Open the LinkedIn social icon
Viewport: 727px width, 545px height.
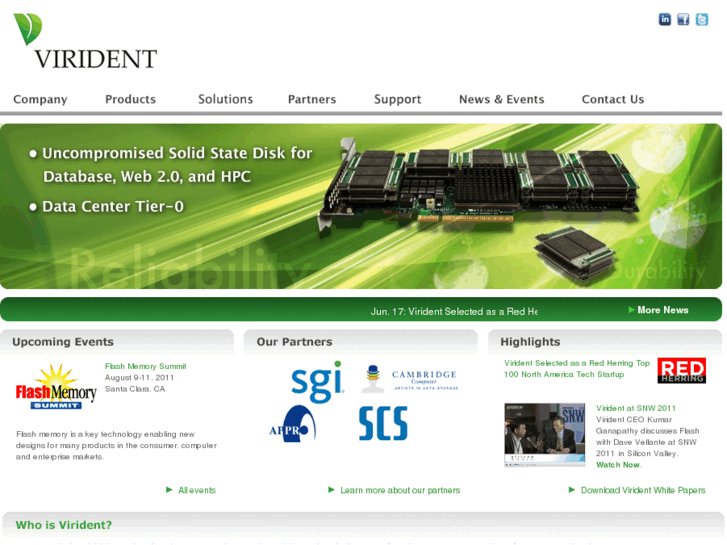pos(665,19)
